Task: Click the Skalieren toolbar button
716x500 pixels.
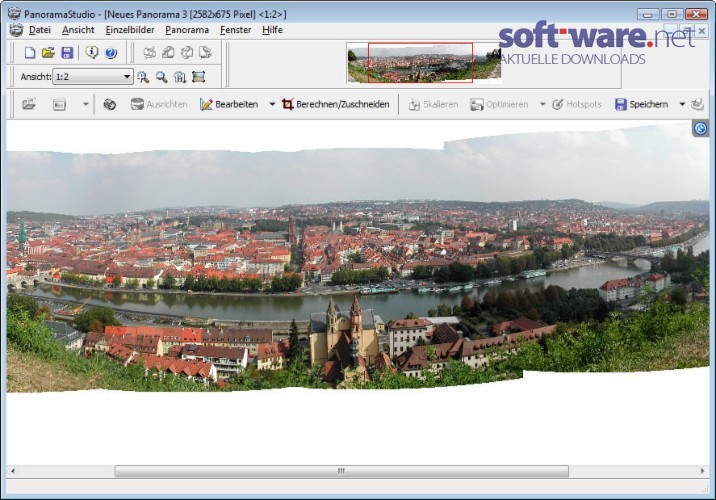Action: coord(433,104)
